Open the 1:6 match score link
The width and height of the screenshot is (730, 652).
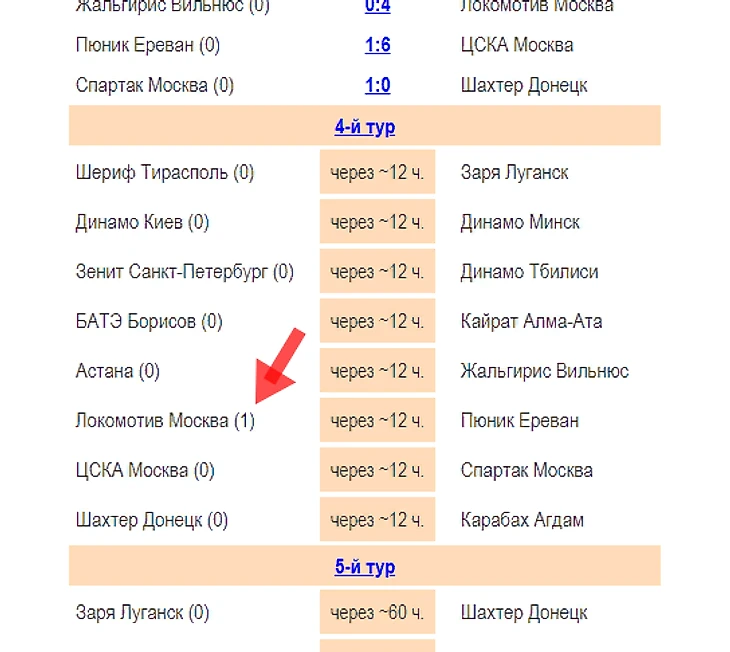[x=377, y=45]
